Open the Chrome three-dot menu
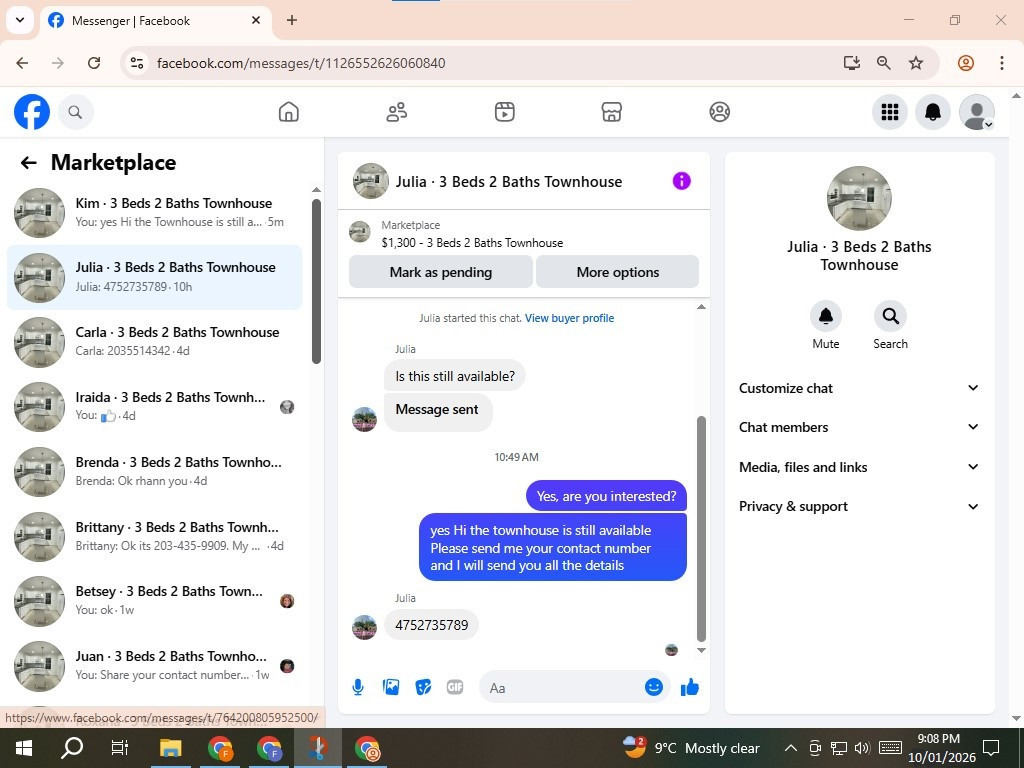The width and height of the screenshot is (1024, 768). point(1002,63)
